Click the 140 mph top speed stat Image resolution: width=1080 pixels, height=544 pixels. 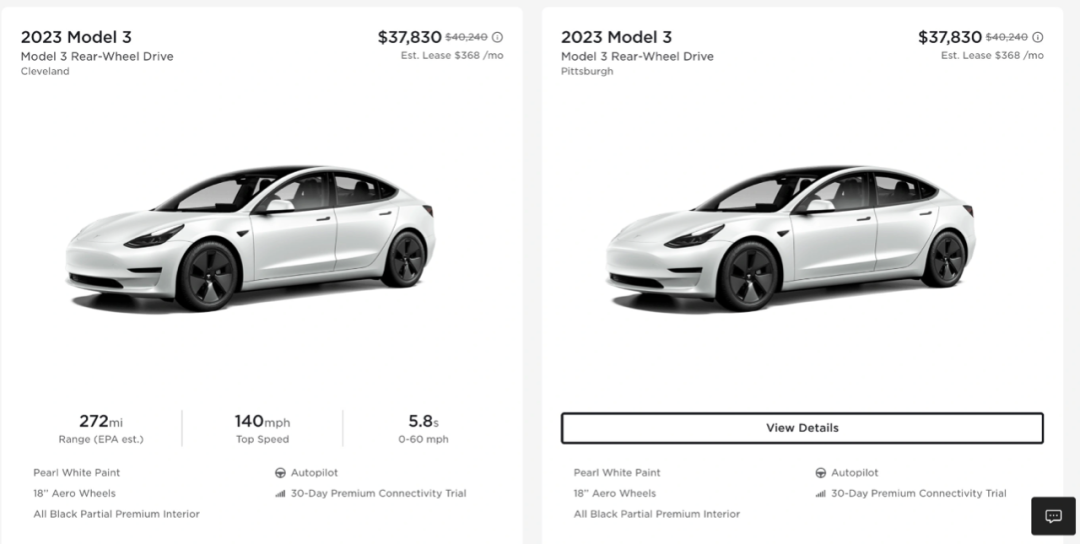tap(262, 428)
